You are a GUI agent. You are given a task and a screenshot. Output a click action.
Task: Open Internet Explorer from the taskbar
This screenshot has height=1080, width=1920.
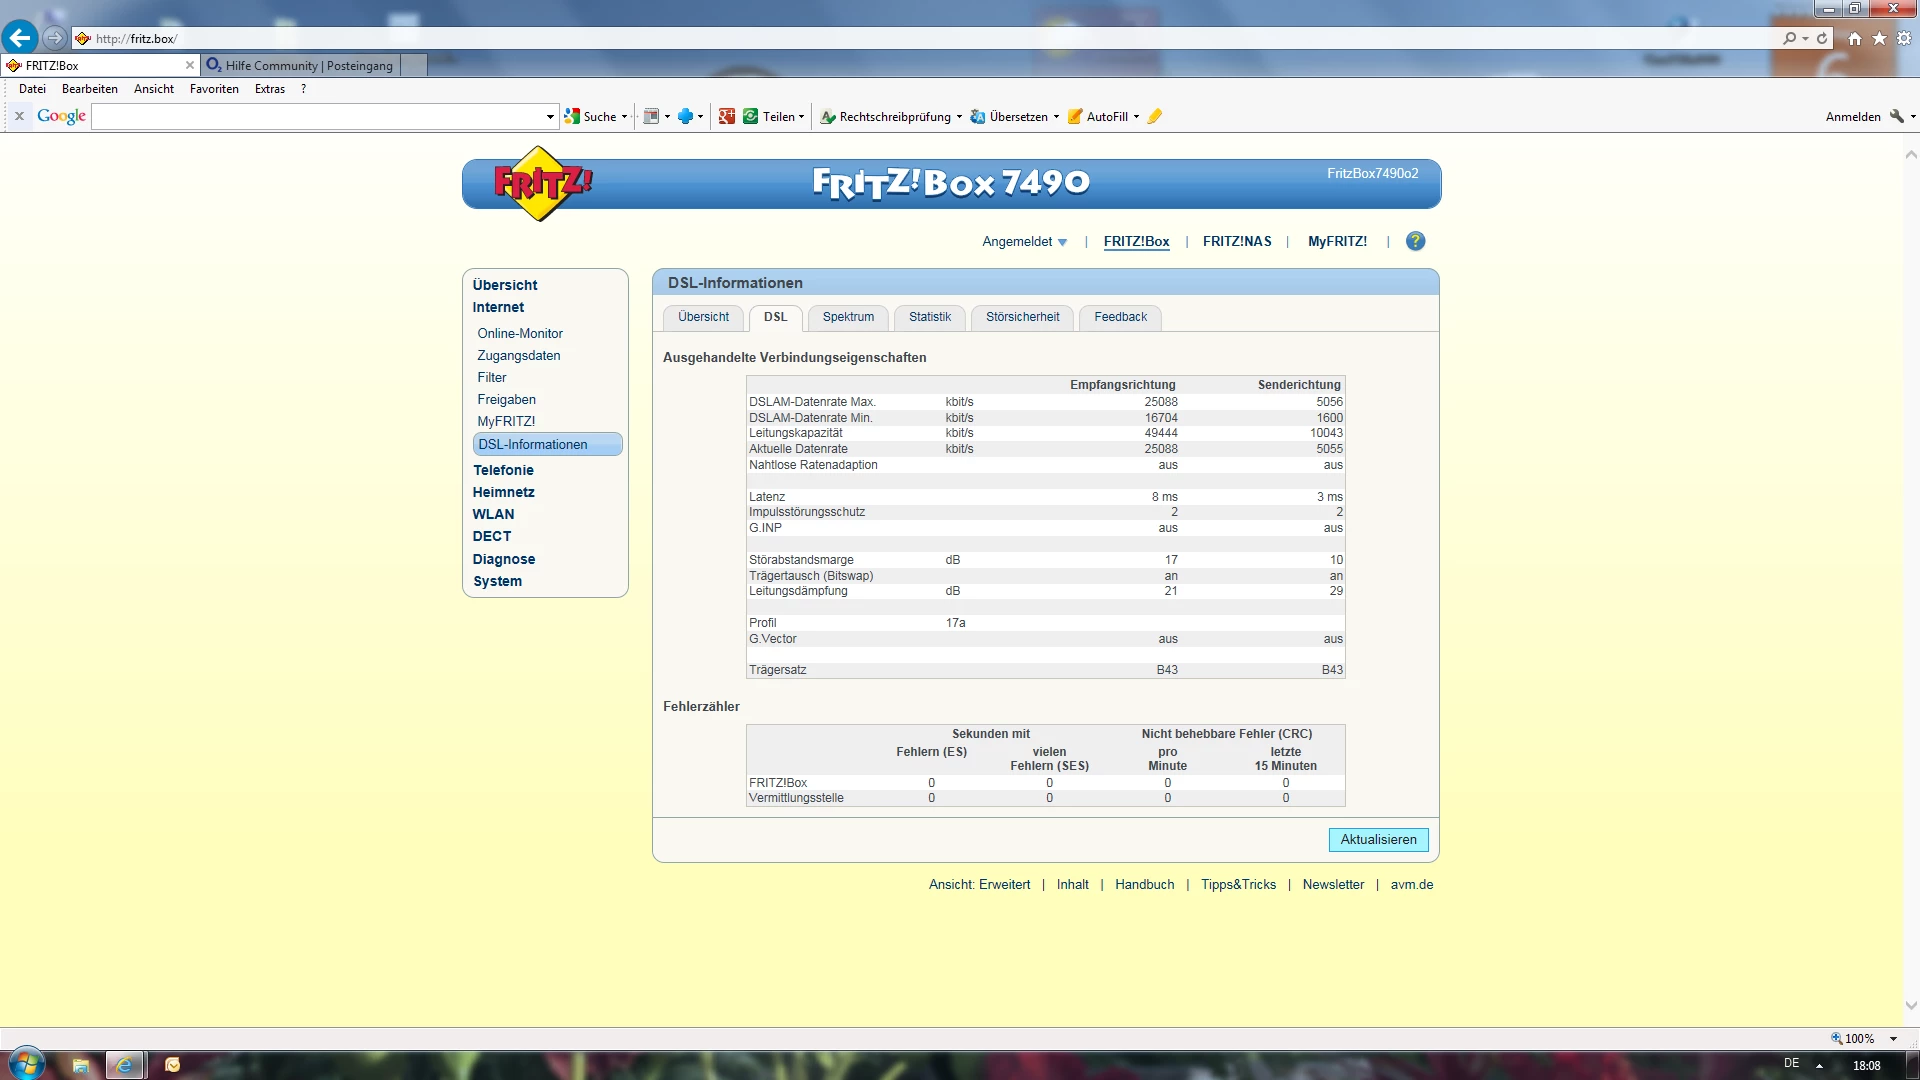coord(125,1065)
